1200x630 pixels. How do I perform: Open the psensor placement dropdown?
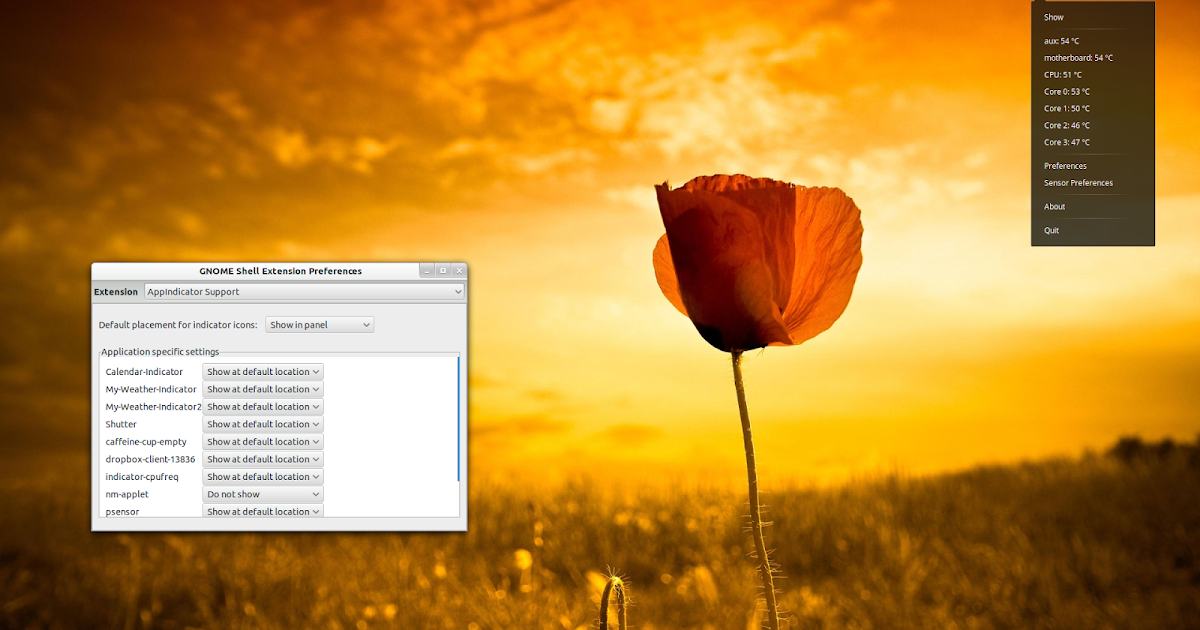[x=262, y=511]
